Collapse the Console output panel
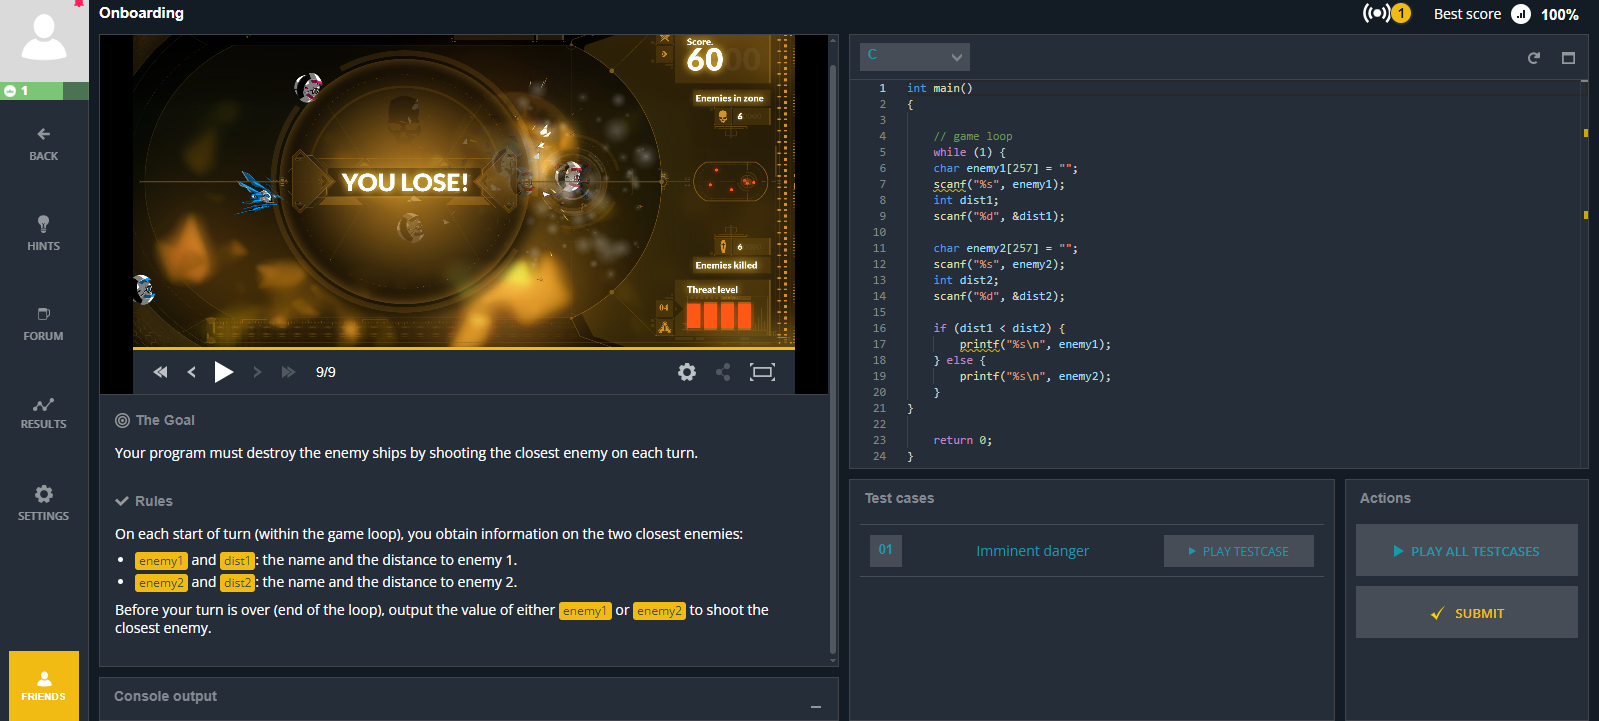Viewport: 1599px width, 721px height. pyautogui.click(x=816, y=706)
